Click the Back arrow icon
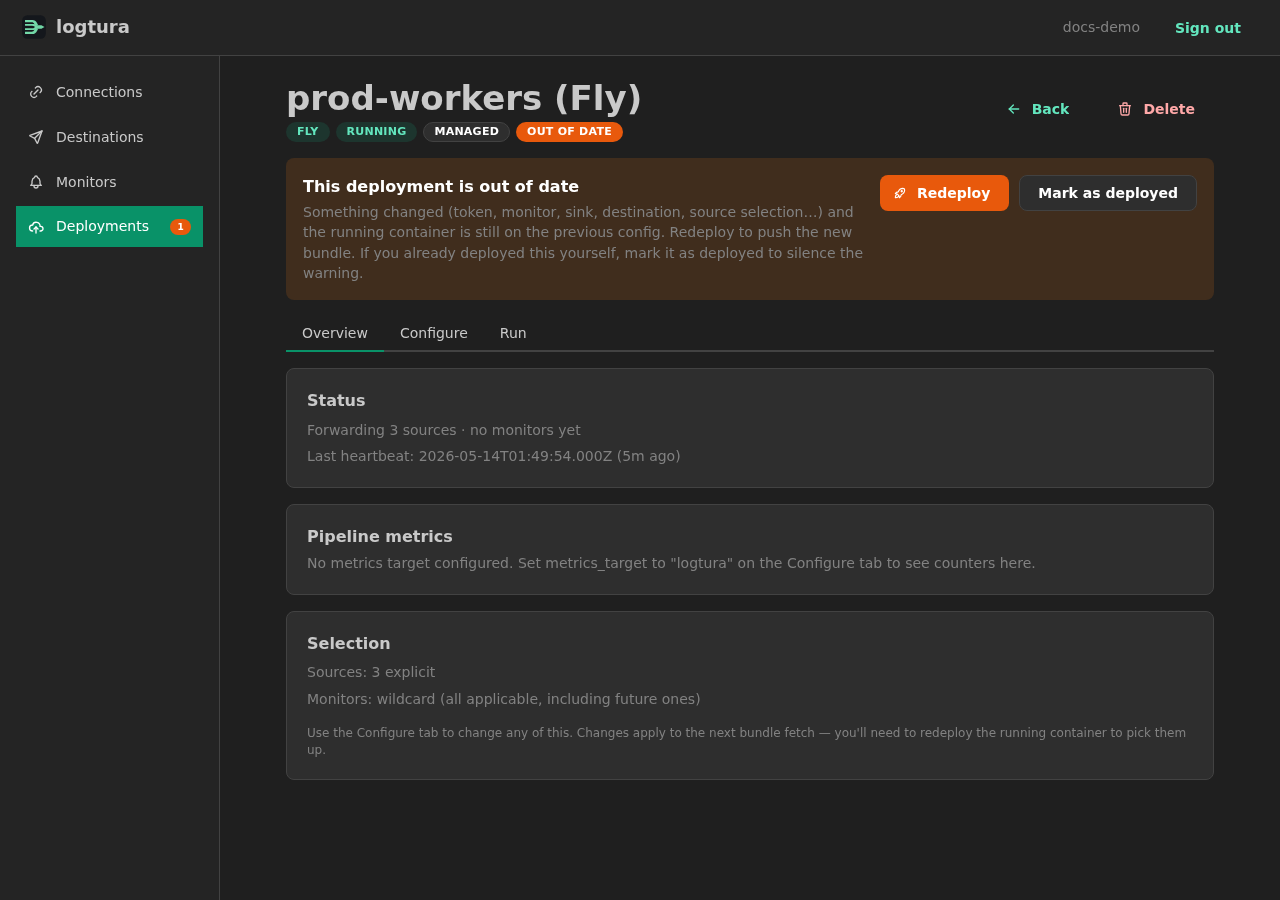Viewport: 1280px width, 900px height. coord(1014,109)
